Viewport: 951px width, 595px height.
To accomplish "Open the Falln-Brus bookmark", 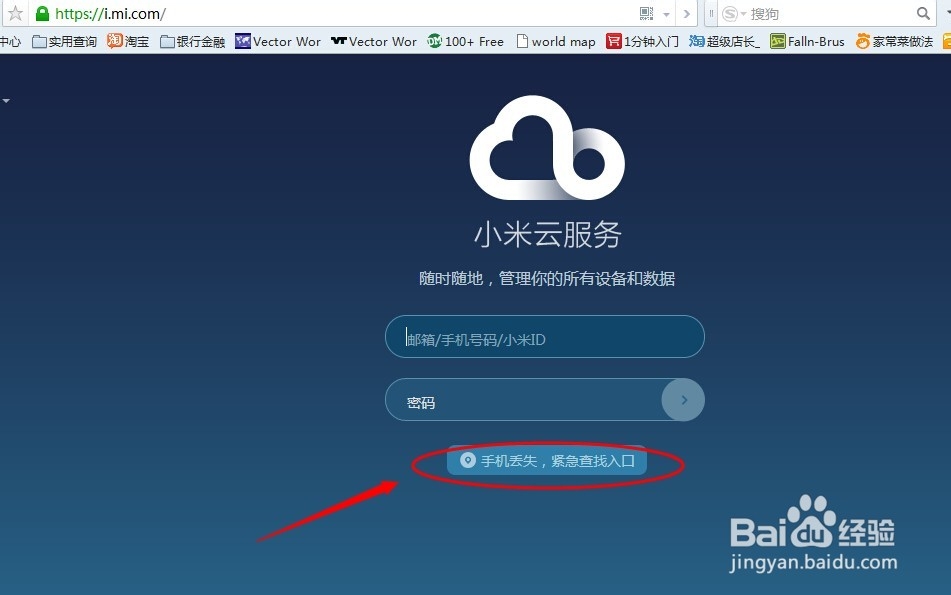I will coord(807,41).
